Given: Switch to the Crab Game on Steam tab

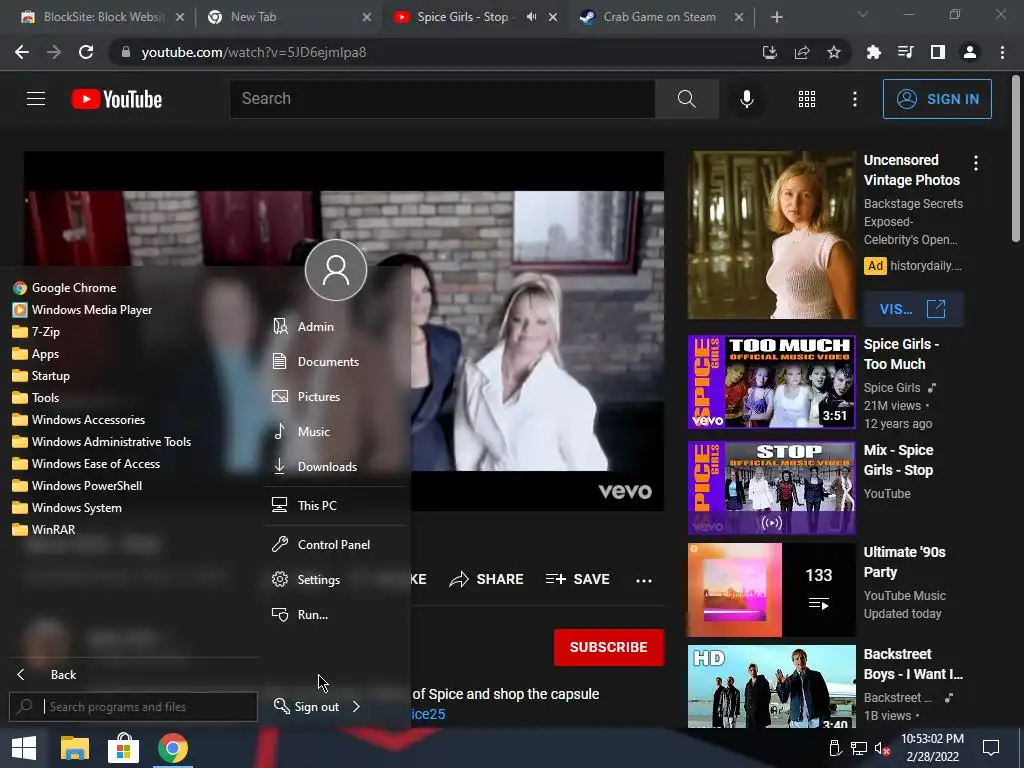Looking at the screenshot, I should (x=660, y=17).
